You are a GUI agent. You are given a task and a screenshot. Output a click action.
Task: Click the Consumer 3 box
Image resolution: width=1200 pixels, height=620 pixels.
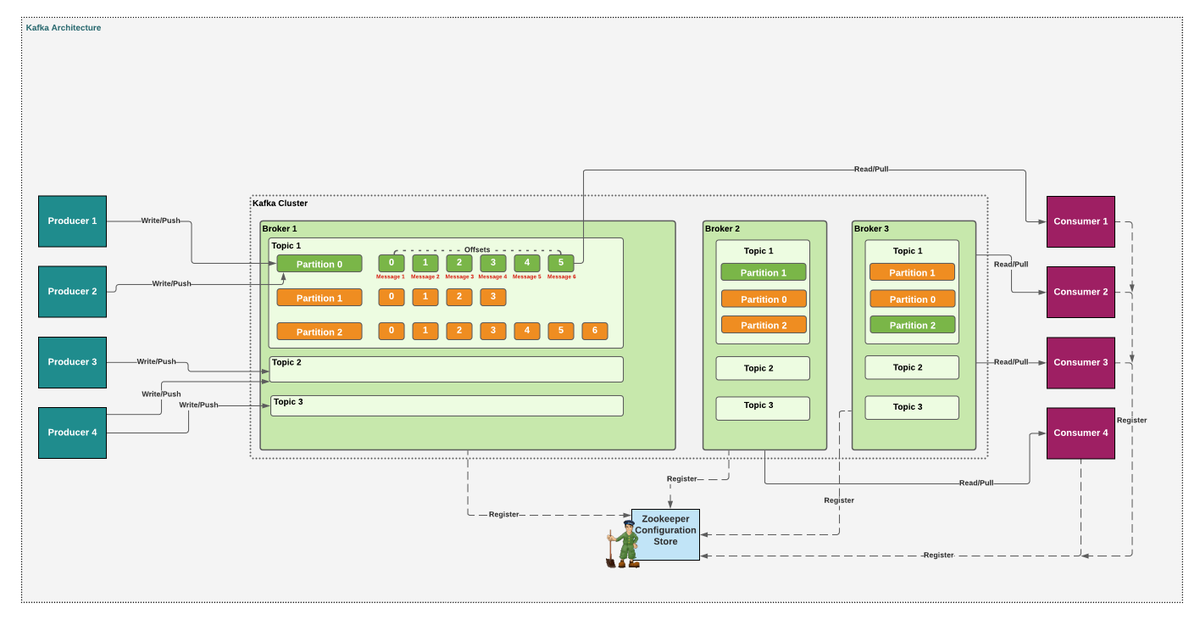(1081, 362)
